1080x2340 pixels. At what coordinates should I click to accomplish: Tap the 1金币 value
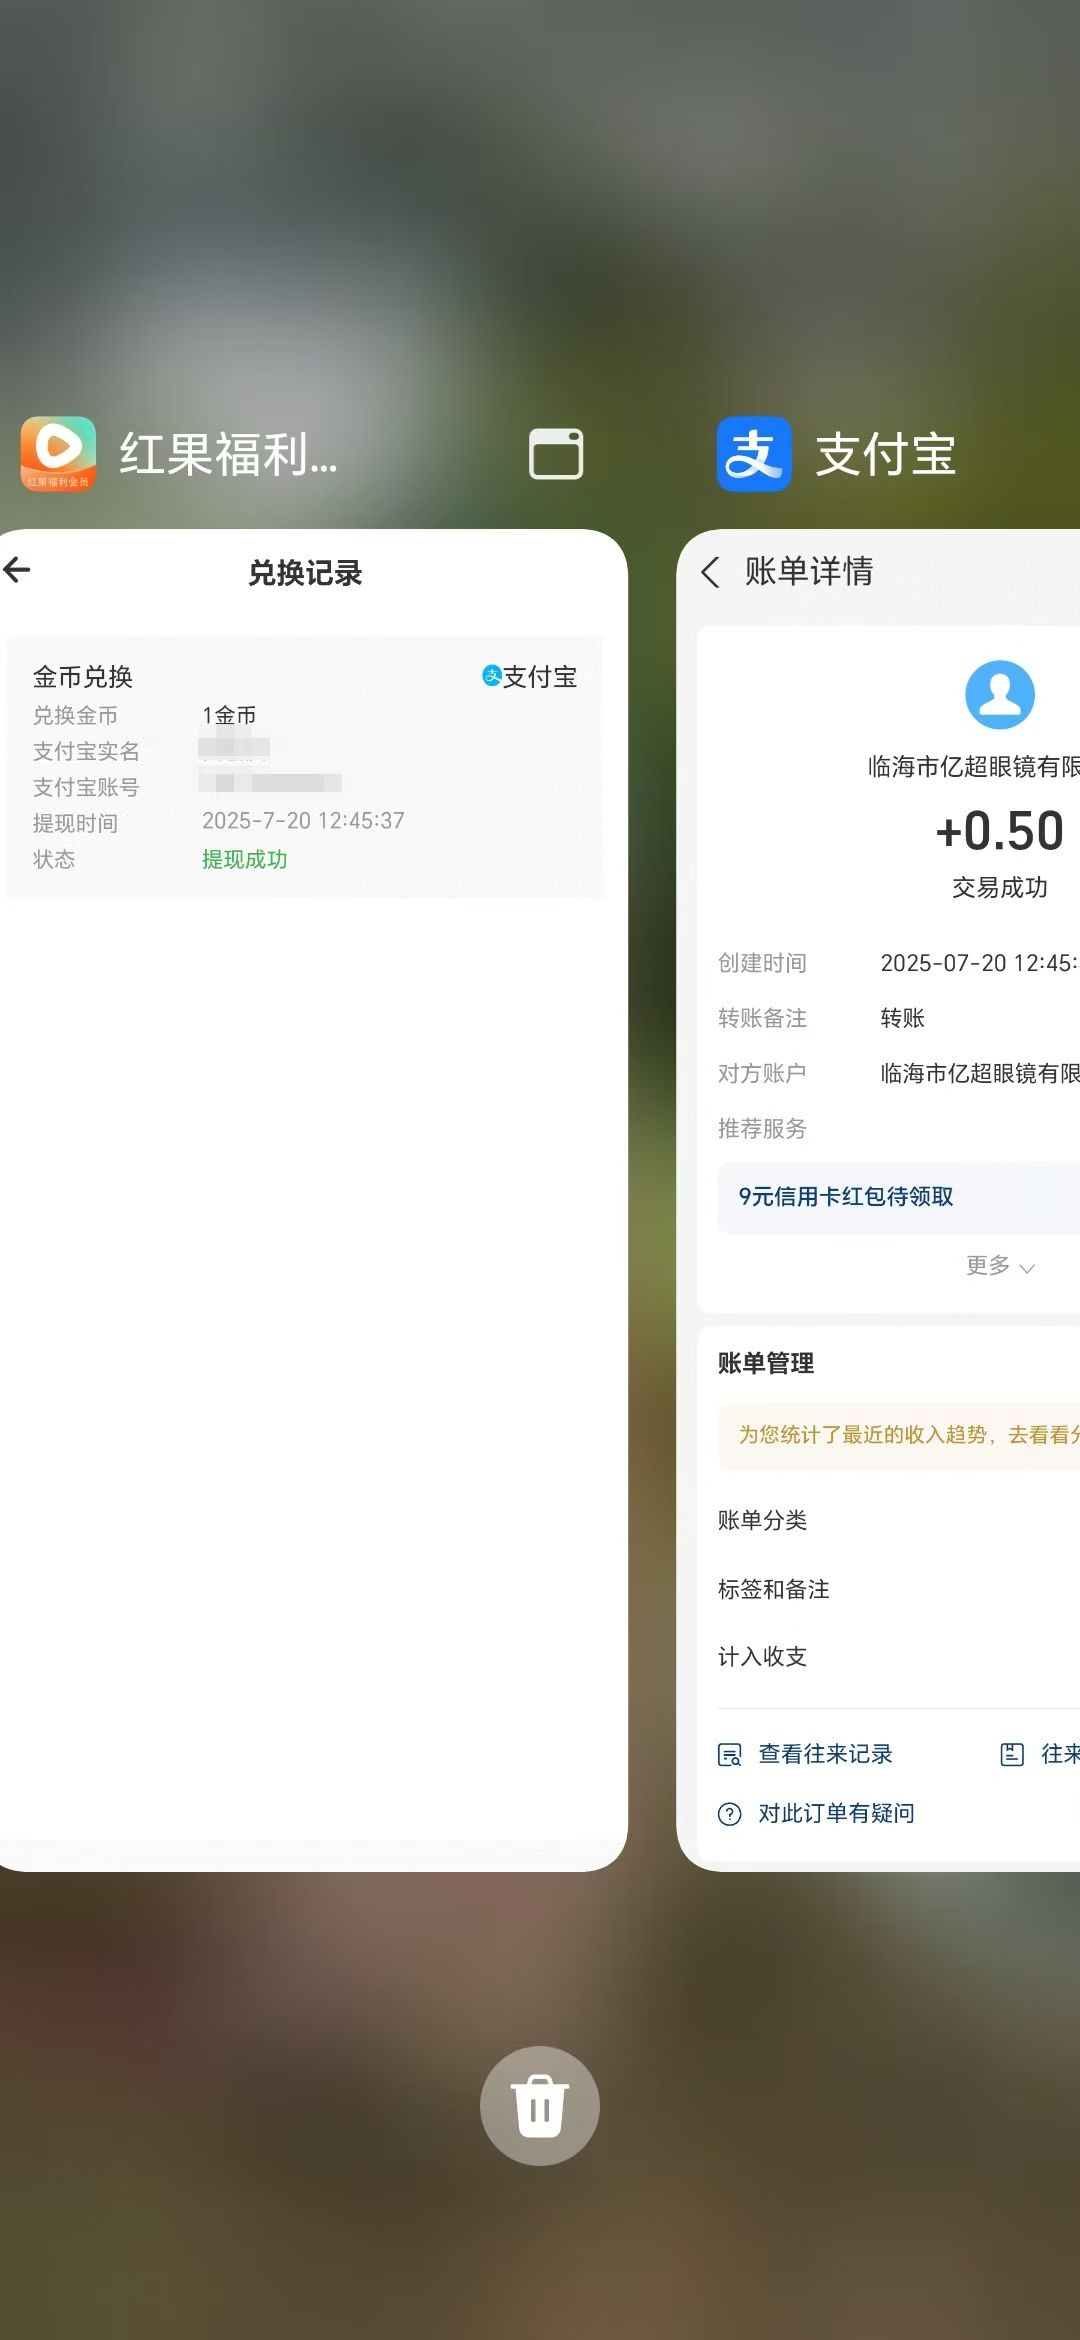(229, 715)
